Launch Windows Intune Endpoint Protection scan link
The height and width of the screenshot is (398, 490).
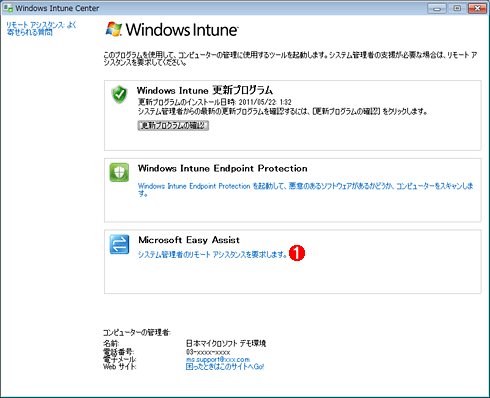[x=306, y=189]
